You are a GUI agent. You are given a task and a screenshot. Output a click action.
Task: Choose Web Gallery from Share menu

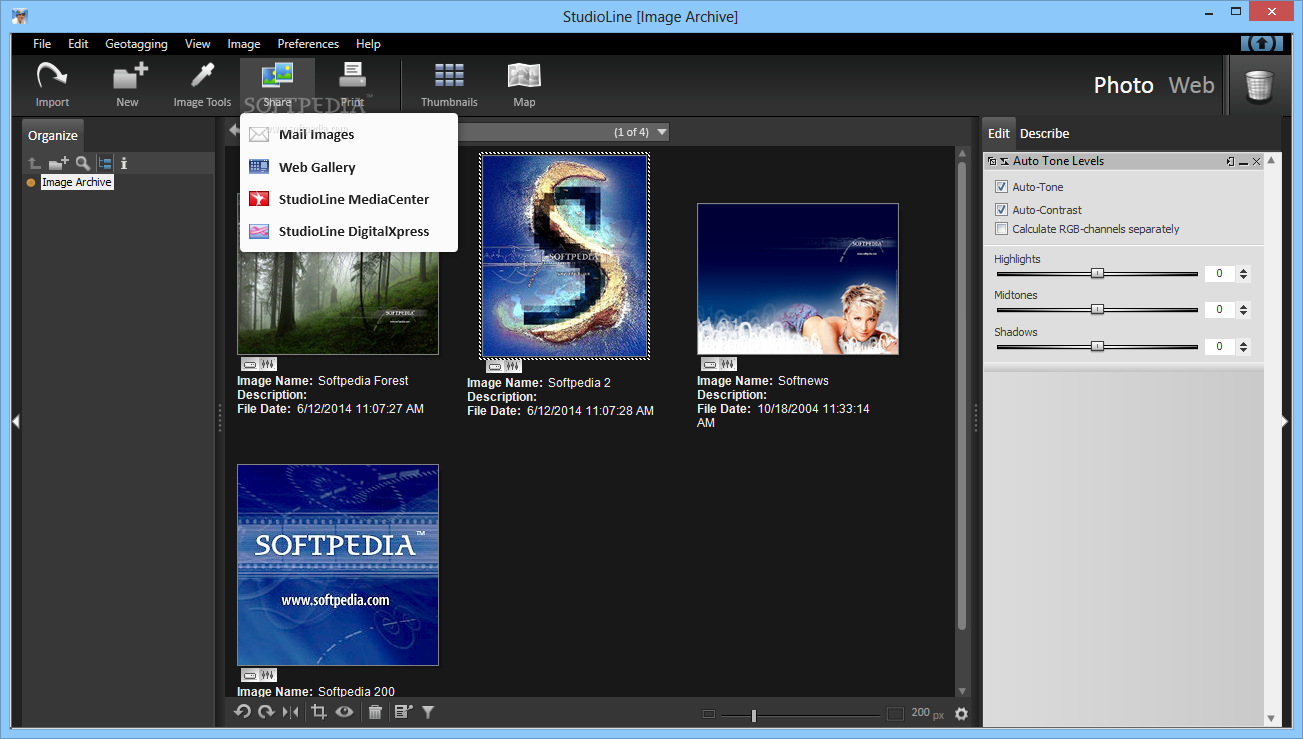(348, 167)
